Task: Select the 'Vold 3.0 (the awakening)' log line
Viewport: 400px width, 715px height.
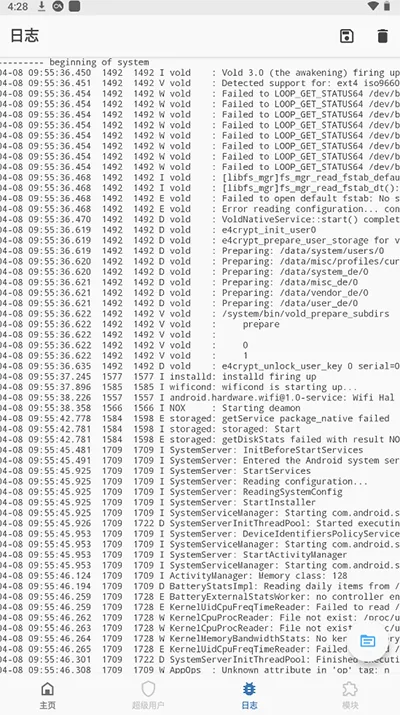Action: [x=200, y=73]
